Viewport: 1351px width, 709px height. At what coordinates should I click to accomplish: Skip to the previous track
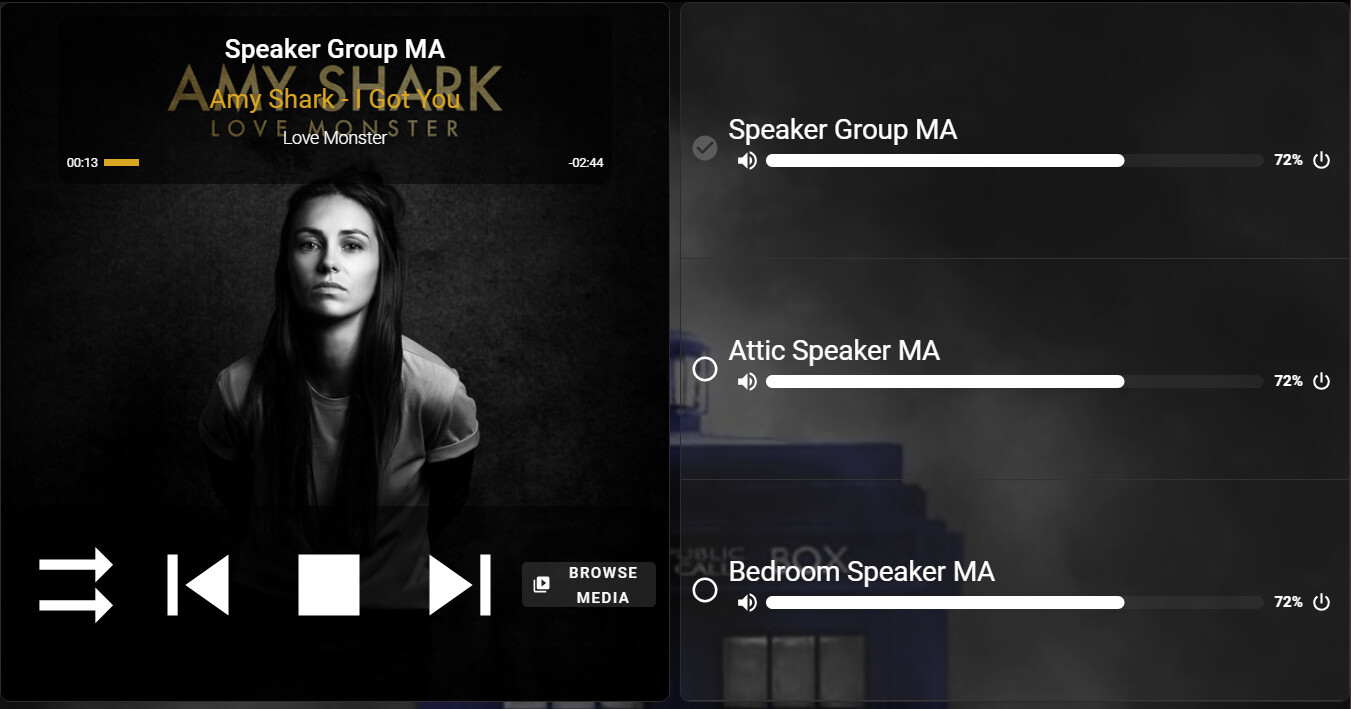tap(198, 585)
